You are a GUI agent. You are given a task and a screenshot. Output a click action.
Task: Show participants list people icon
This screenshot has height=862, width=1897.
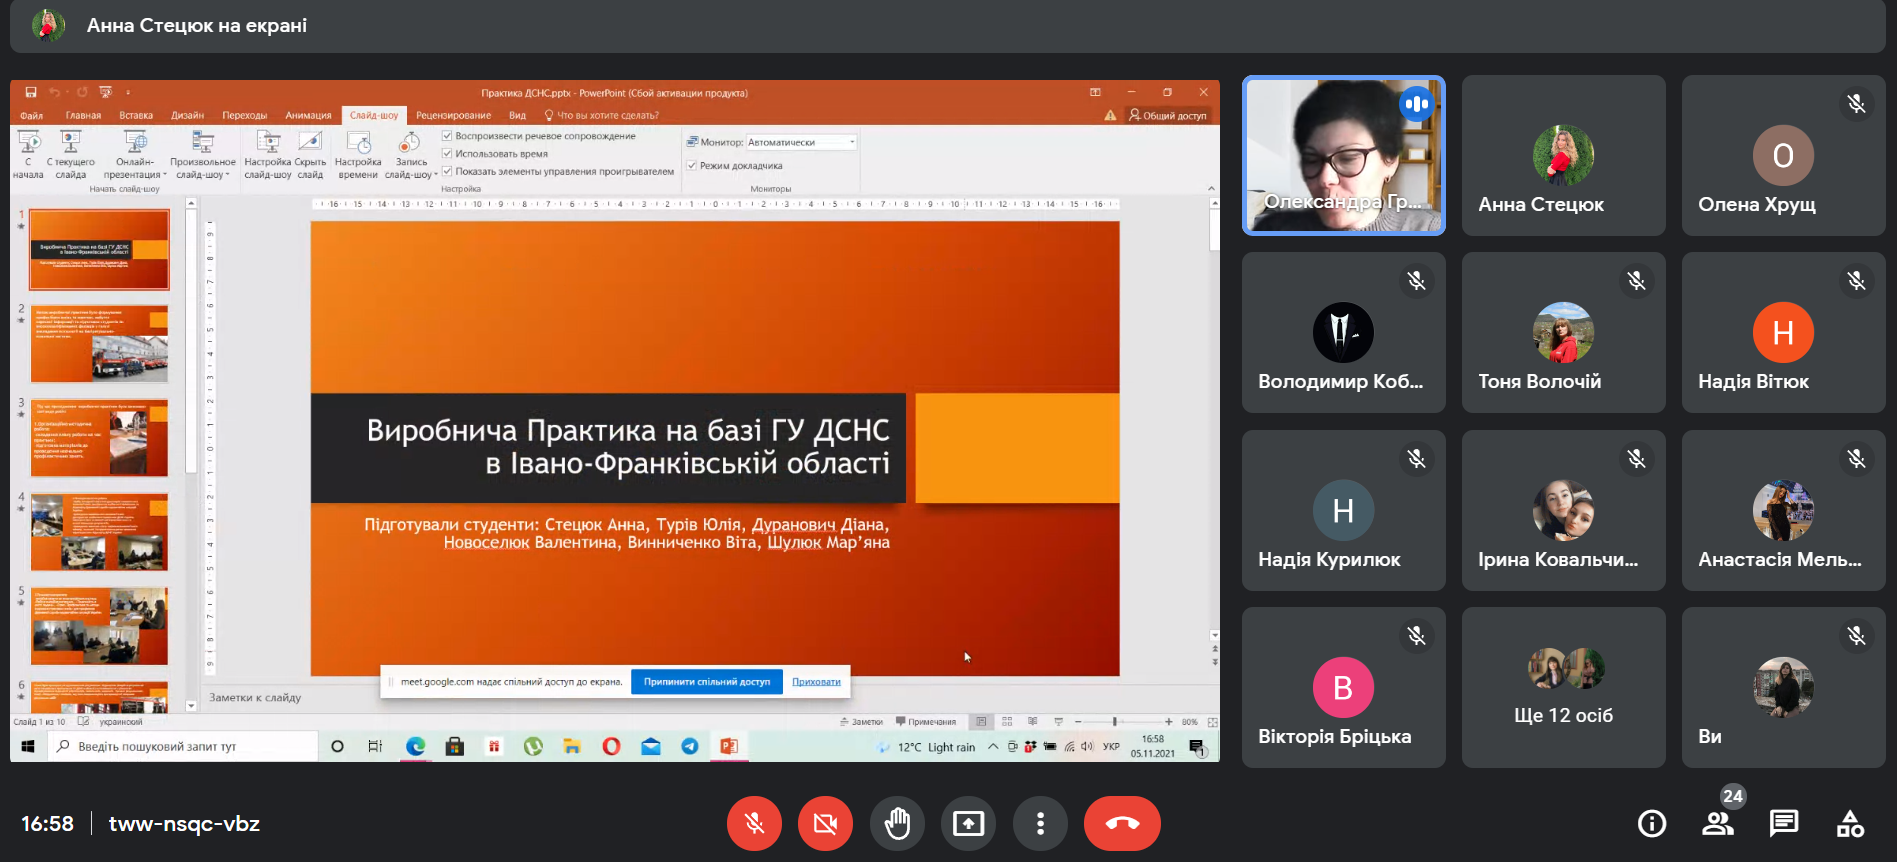pyautogui.click(x=1717, y=823)
